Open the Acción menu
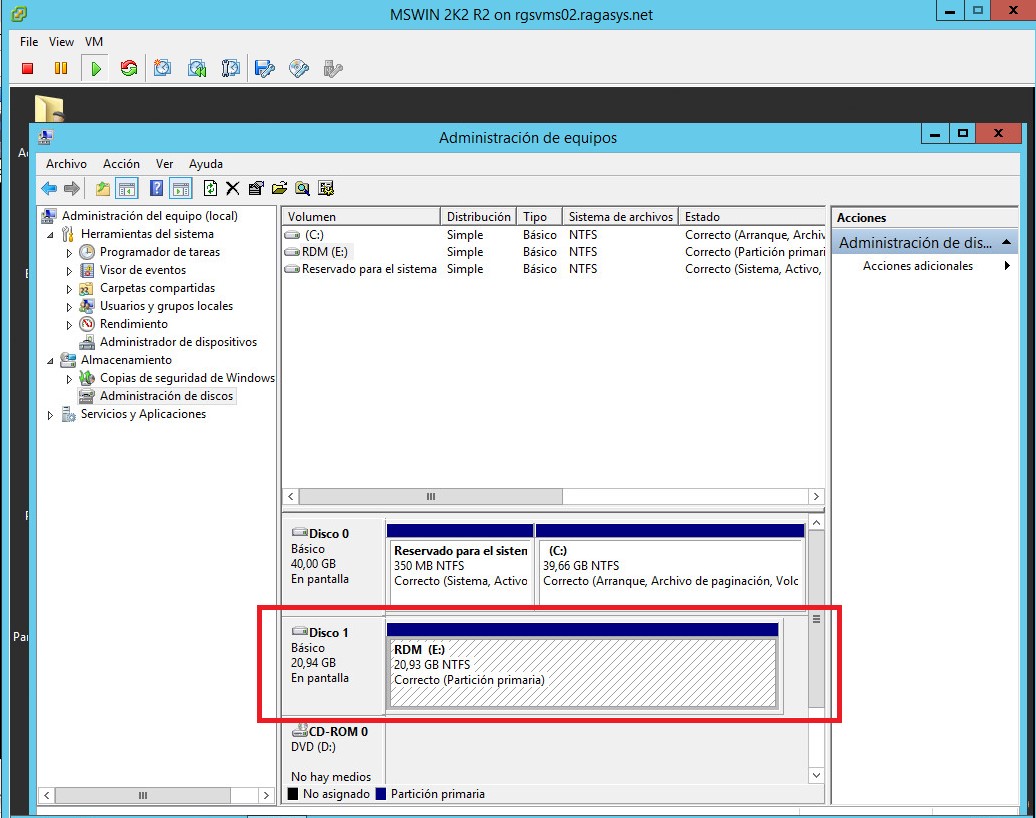Screen dimensions: 1036x818 tap(121, 163)
